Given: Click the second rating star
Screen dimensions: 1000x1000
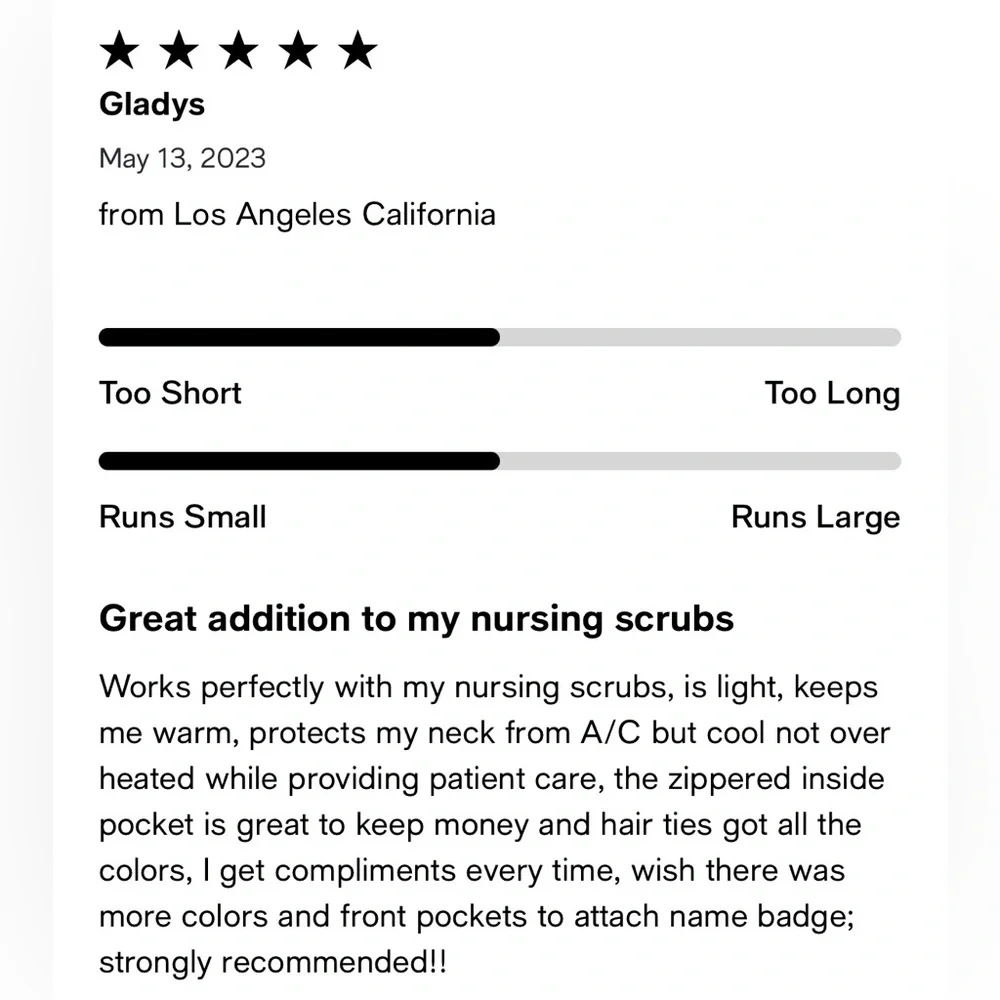Looking at the screenshot, I should 179,50.
